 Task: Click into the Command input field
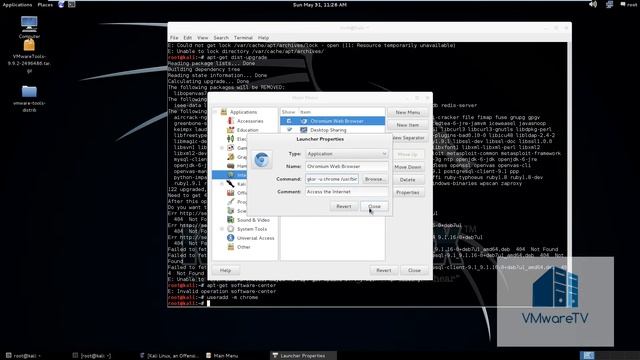coord(332,179)
